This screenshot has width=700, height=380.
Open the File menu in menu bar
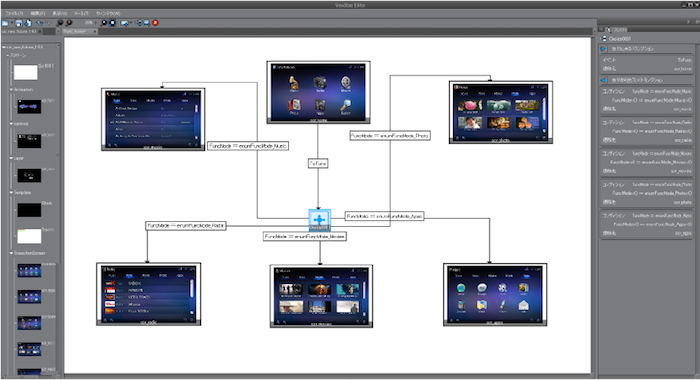tap(14, 13)
